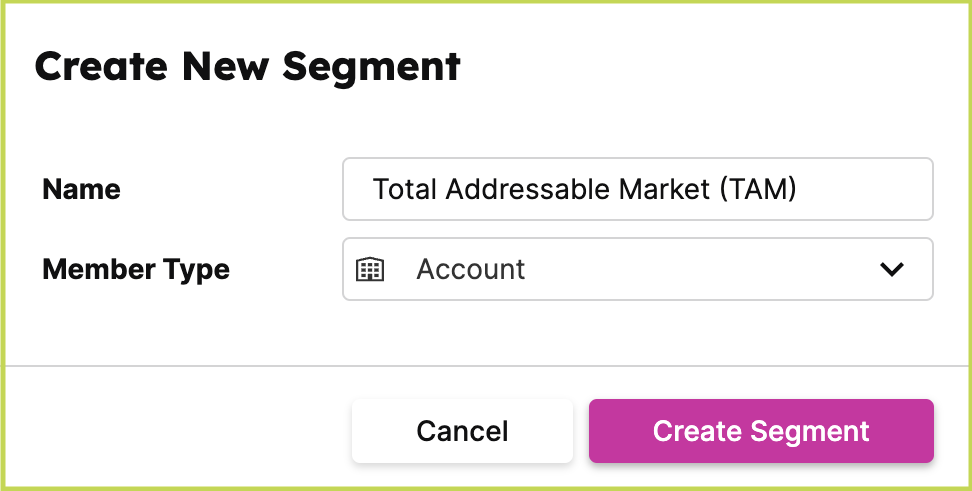This screenshot has height=491, width=972.
Task: Select the Account text in Member Type
Action: 470,269
